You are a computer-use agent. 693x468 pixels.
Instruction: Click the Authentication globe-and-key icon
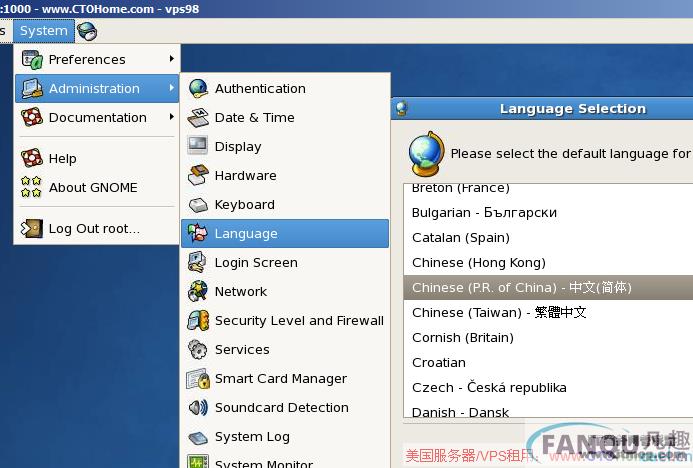point(198,88)
